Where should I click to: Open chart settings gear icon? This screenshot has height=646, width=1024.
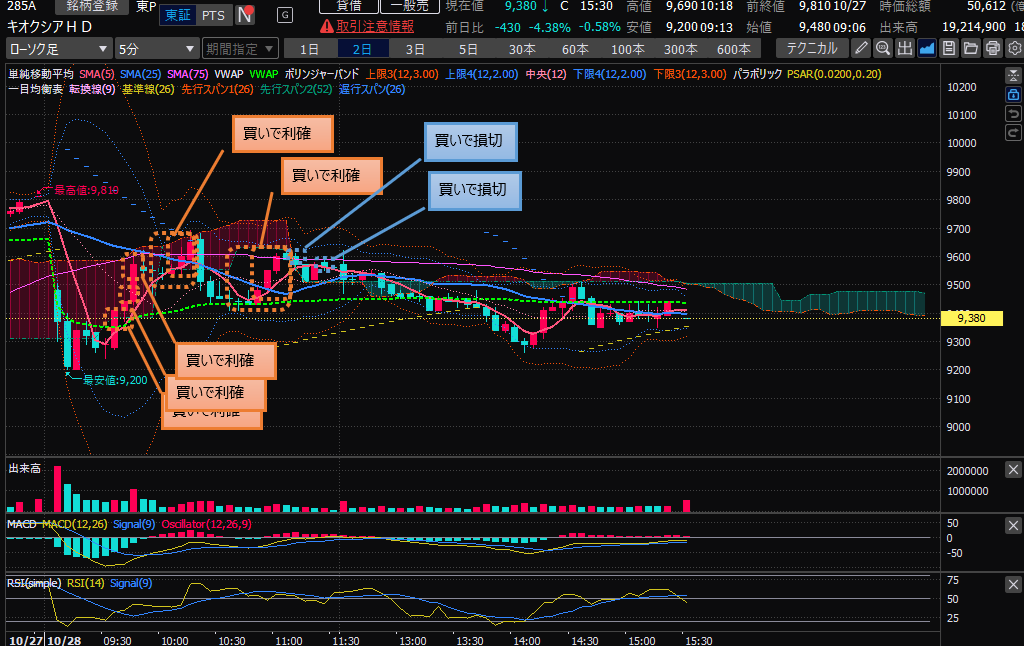click(1014, 48)
